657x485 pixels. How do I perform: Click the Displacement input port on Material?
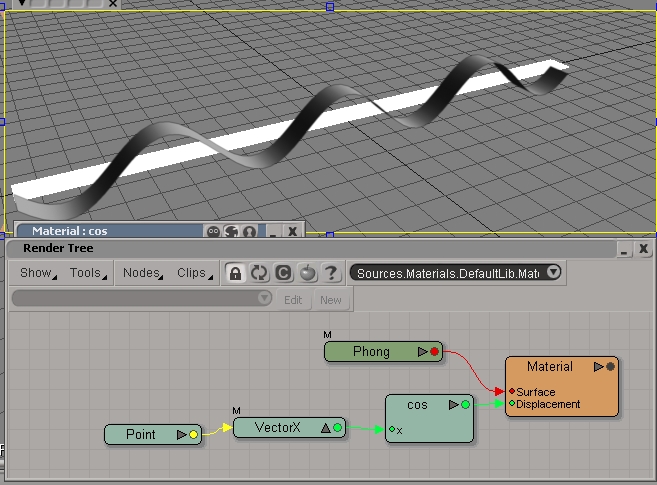pos(512,403)
